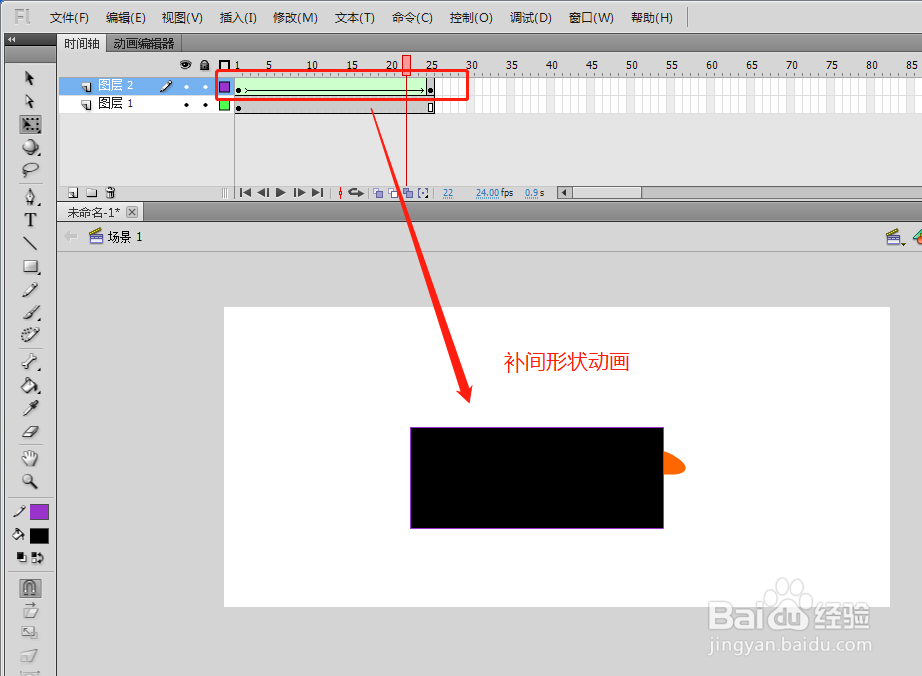Toggle lock dot of 图层 1
Screen dimensions: 922x676
[205, 105]
